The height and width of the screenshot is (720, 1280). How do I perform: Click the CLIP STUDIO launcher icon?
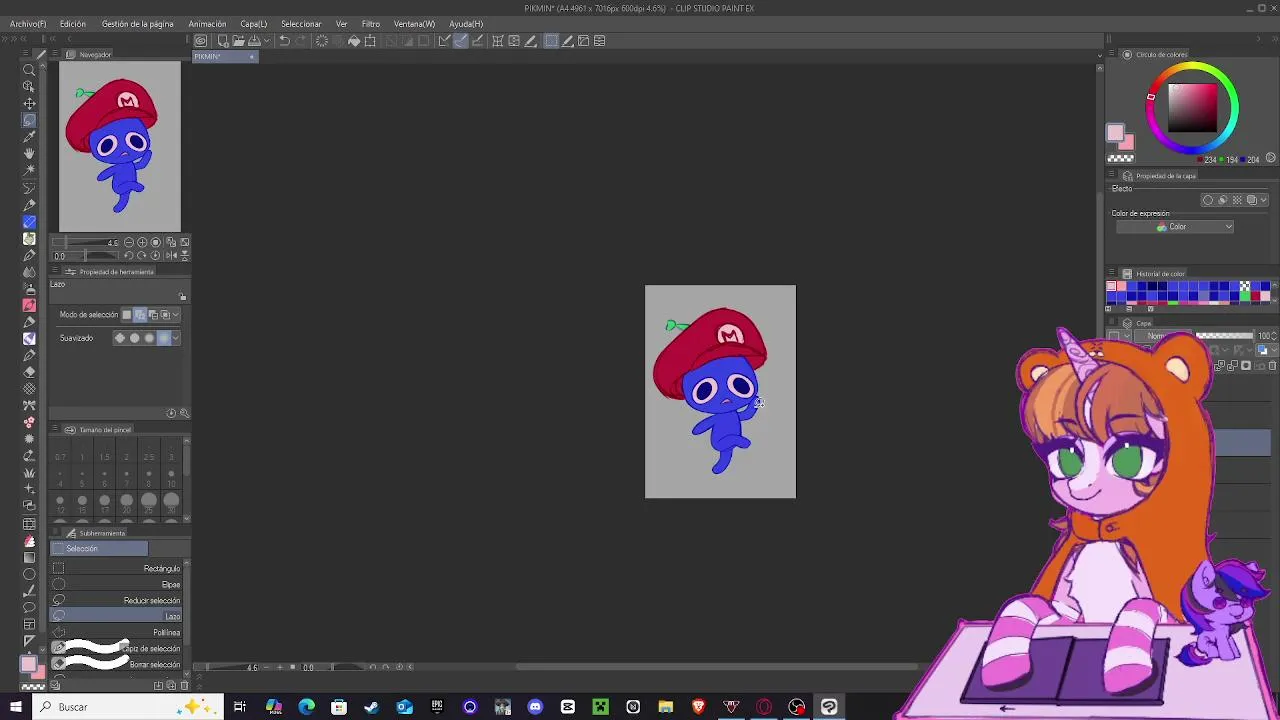coord(201,41)
